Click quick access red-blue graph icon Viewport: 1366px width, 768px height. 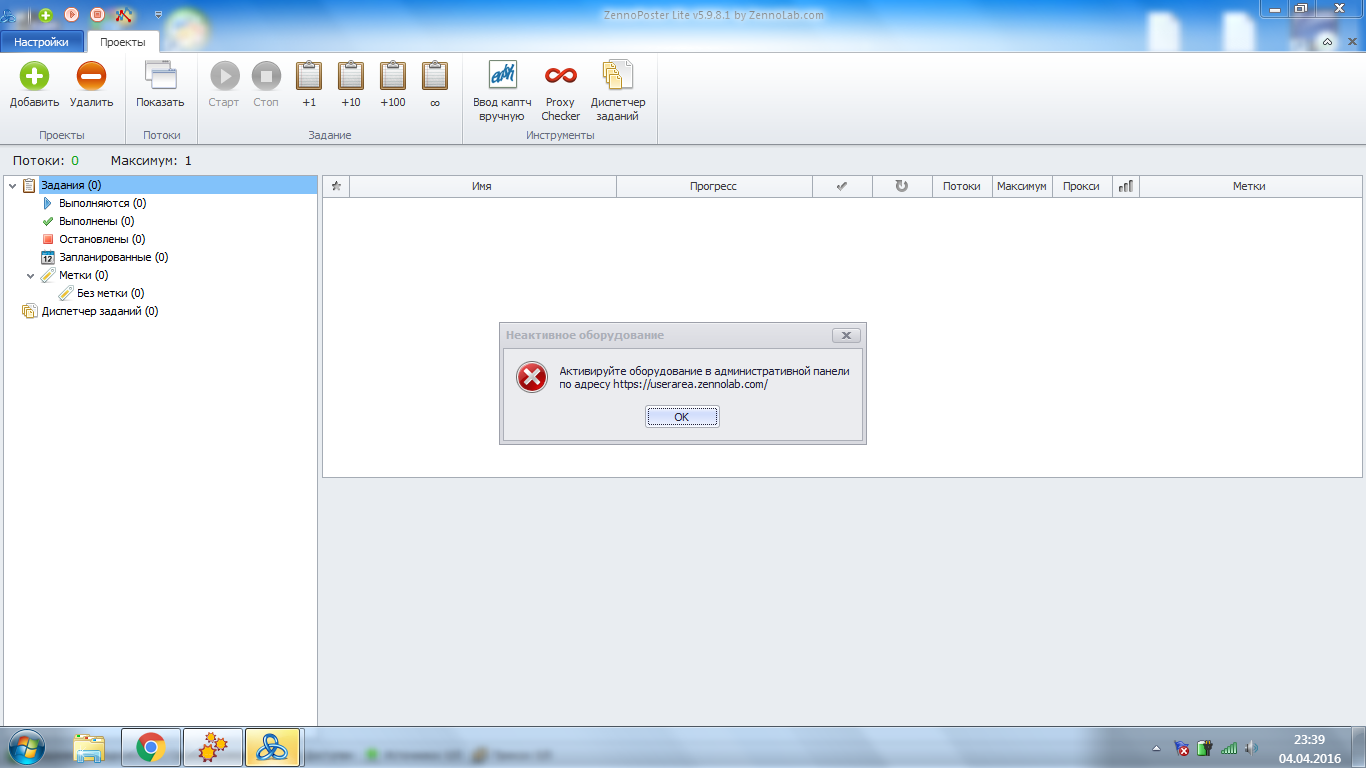(x=124, y=15)
